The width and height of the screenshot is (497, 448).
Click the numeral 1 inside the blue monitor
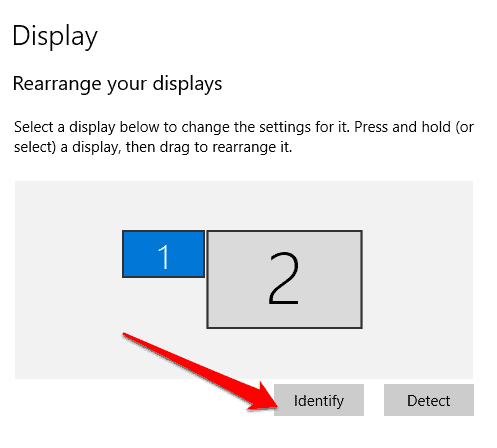click(x=164, y=256)
